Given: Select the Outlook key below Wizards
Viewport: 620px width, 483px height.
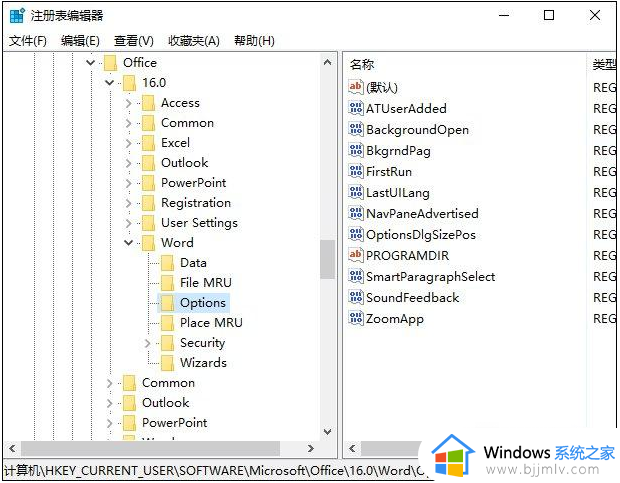Looking at the screenshot, I should click(x=166, y=403).
